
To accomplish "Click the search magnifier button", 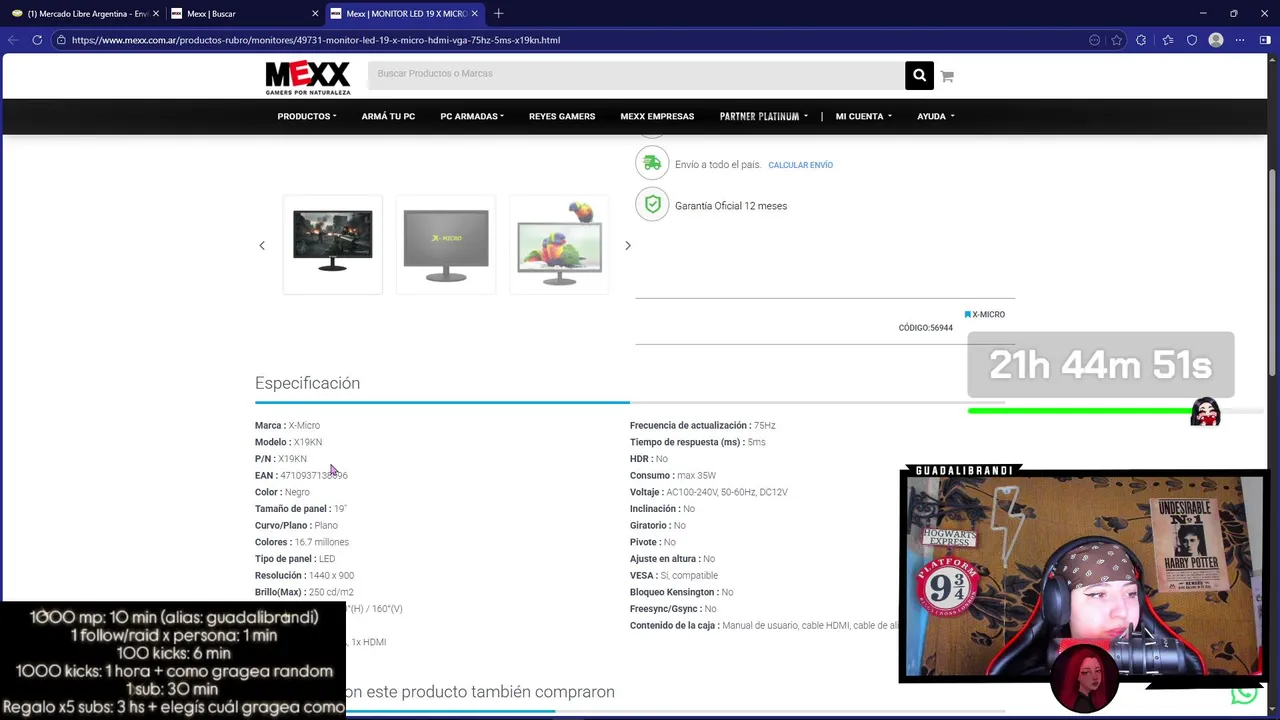I will pyautogui.click(x=919, y=75).
